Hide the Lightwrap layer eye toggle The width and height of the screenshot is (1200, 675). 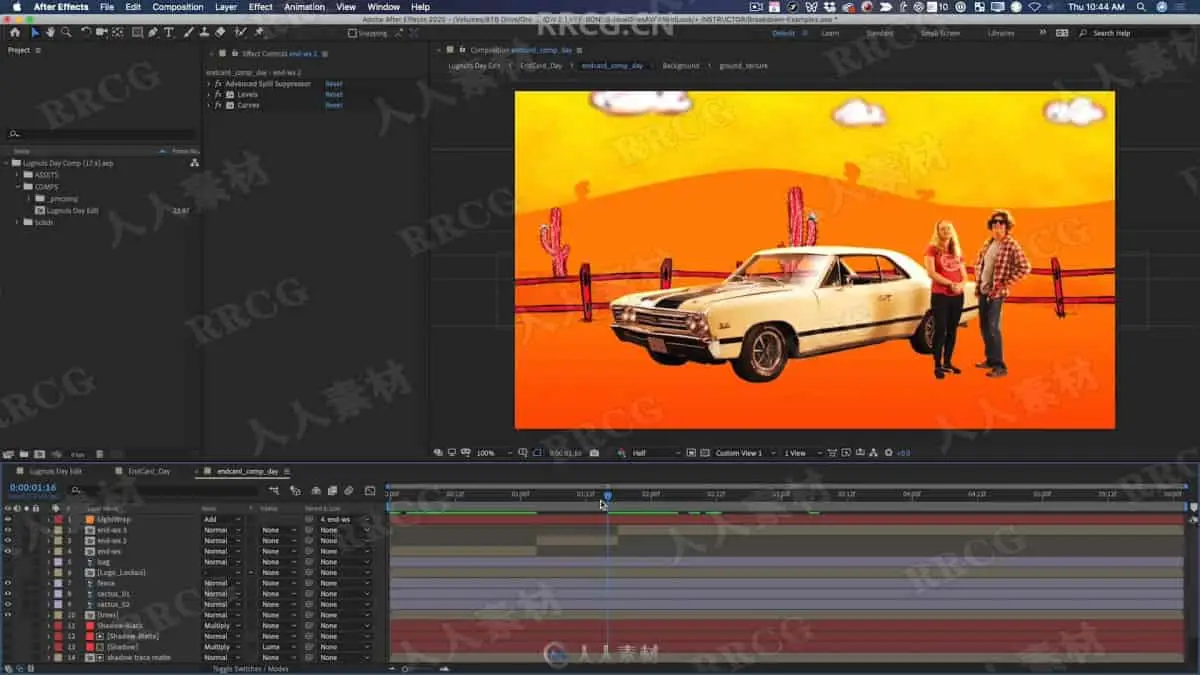pyautogui.click(x=8, y=520)
